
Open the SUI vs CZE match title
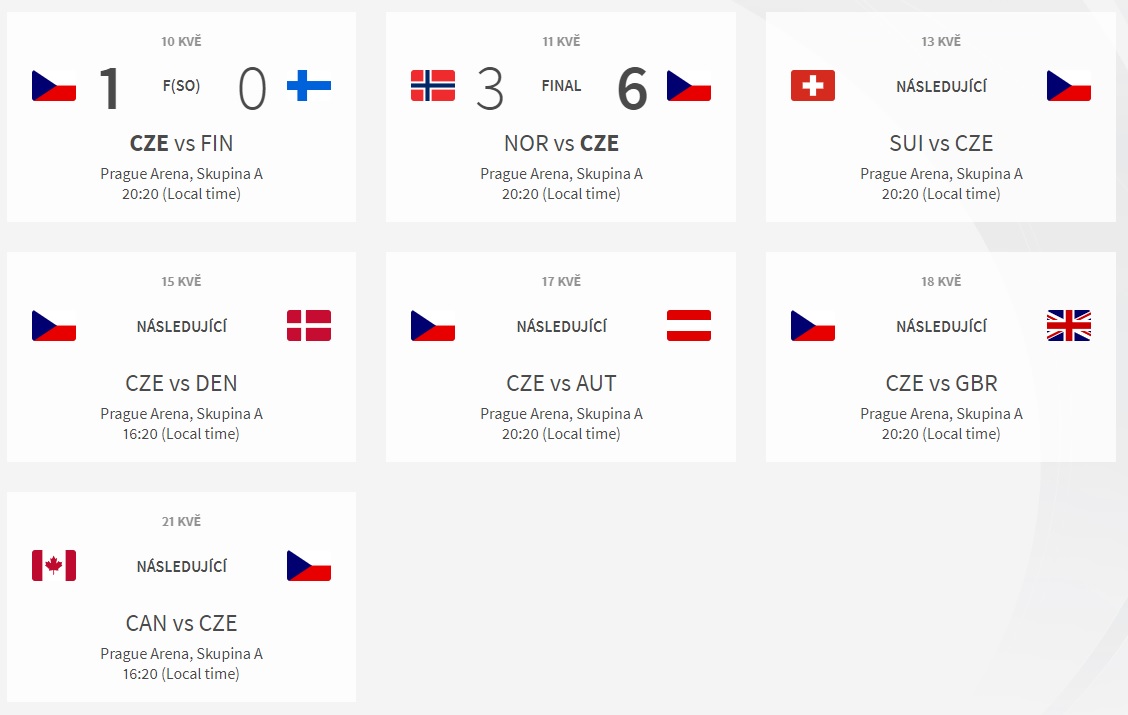pos(941,143)
